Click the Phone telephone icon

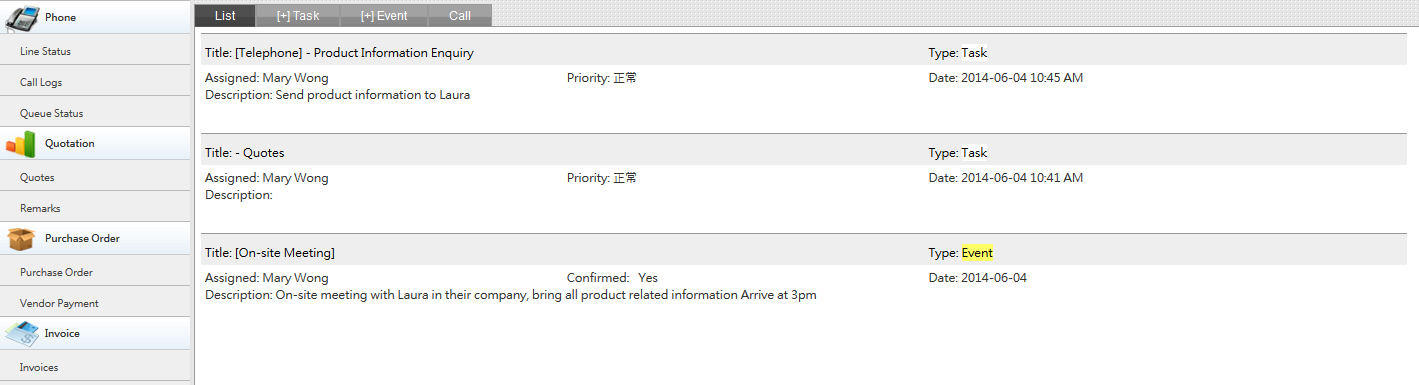click(x=21, y=18)
